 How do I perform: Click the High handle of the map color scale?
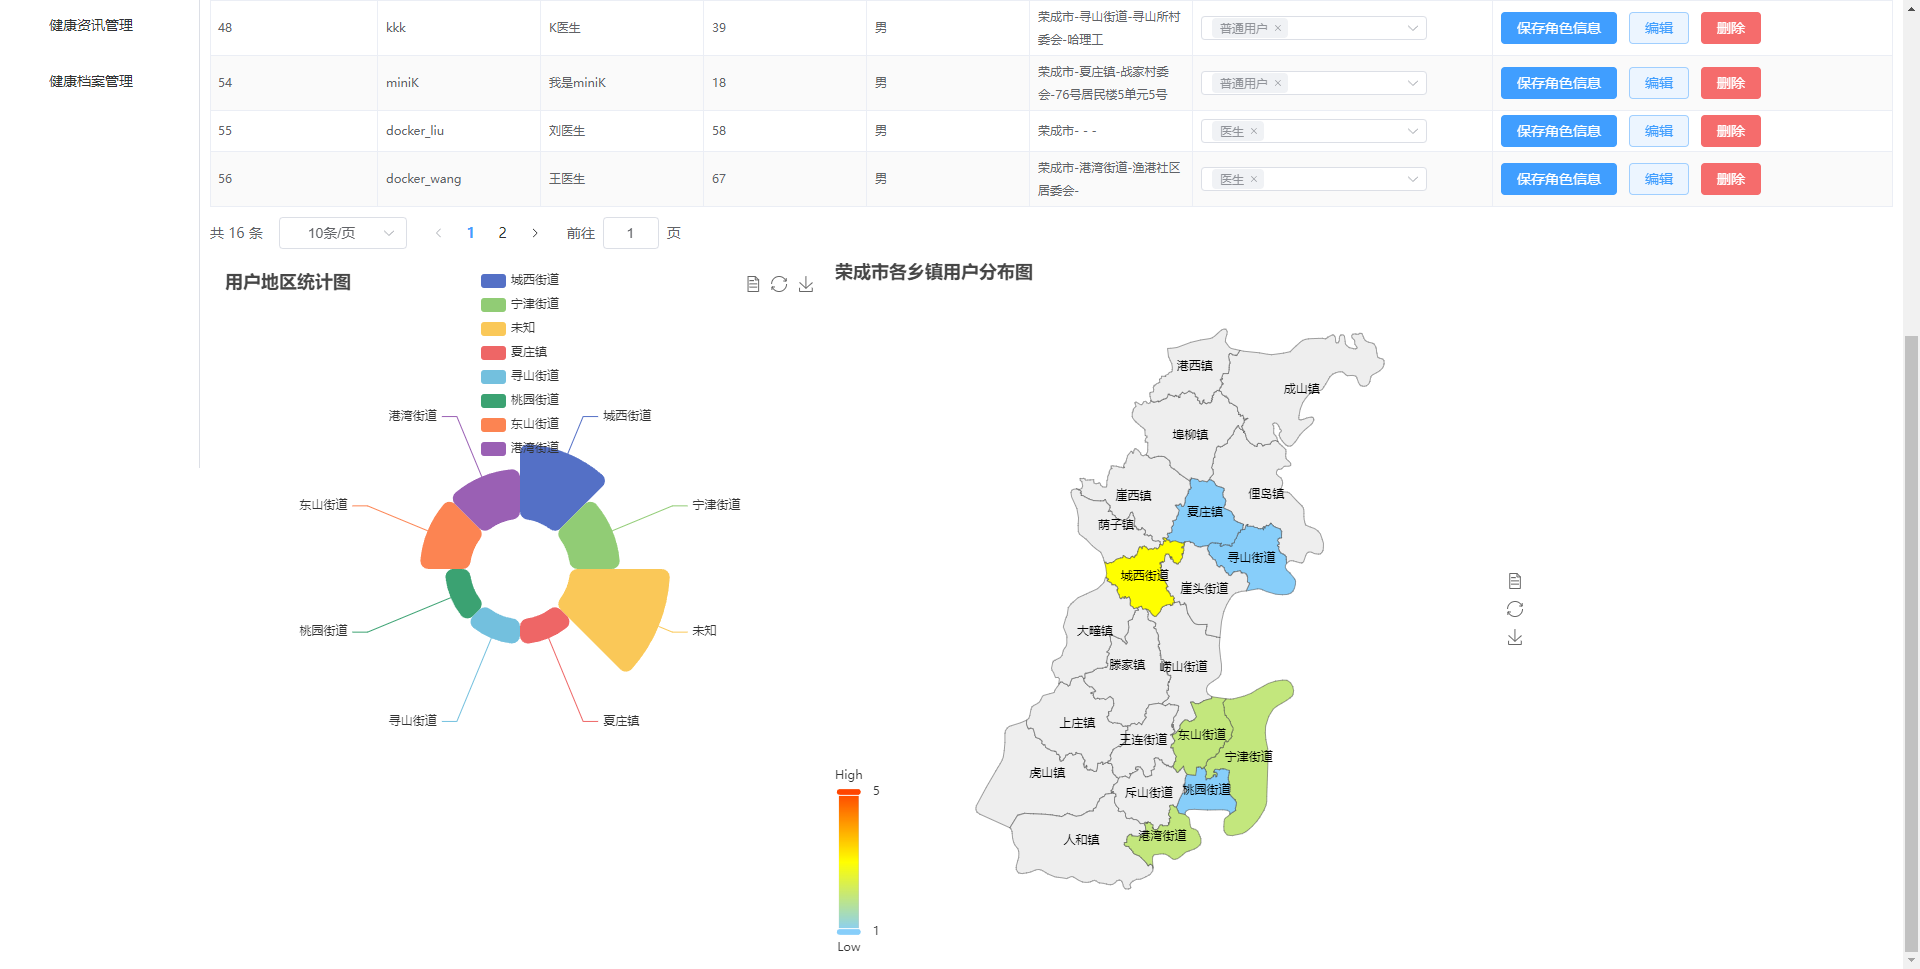pos(849,792)
